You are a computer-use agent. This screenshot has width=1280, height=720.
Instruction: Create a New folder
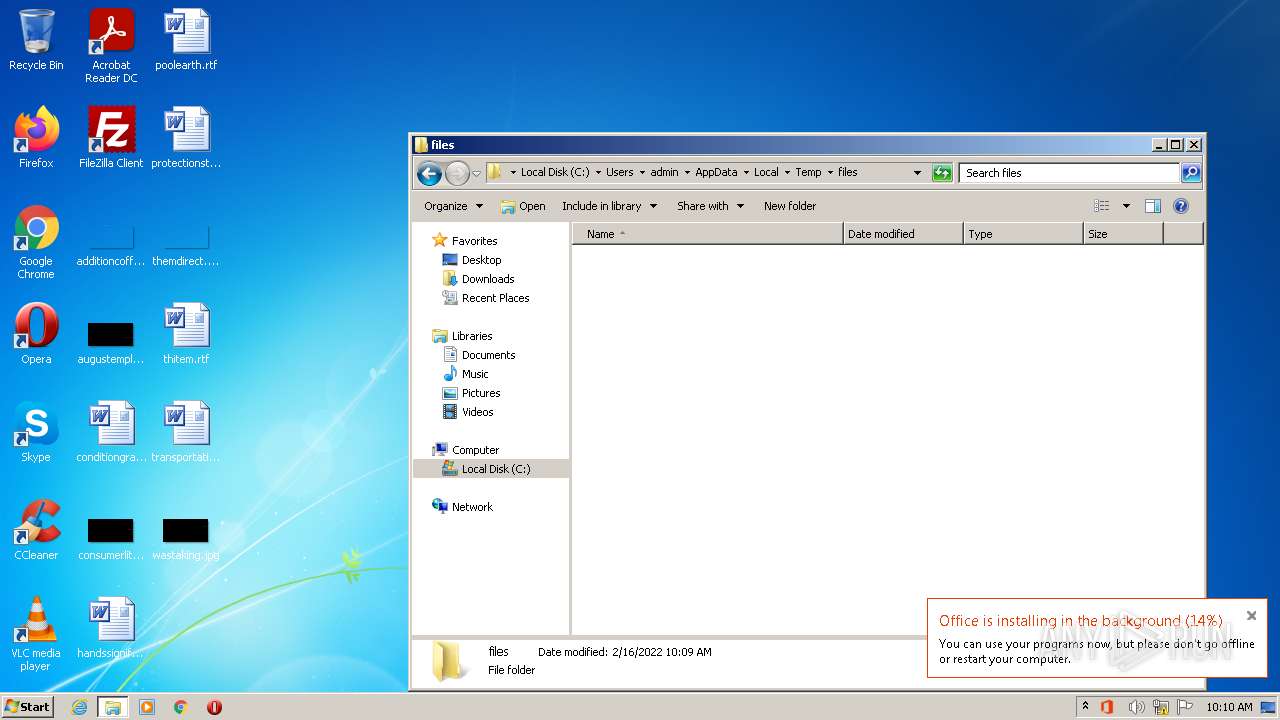click(790, 206)
